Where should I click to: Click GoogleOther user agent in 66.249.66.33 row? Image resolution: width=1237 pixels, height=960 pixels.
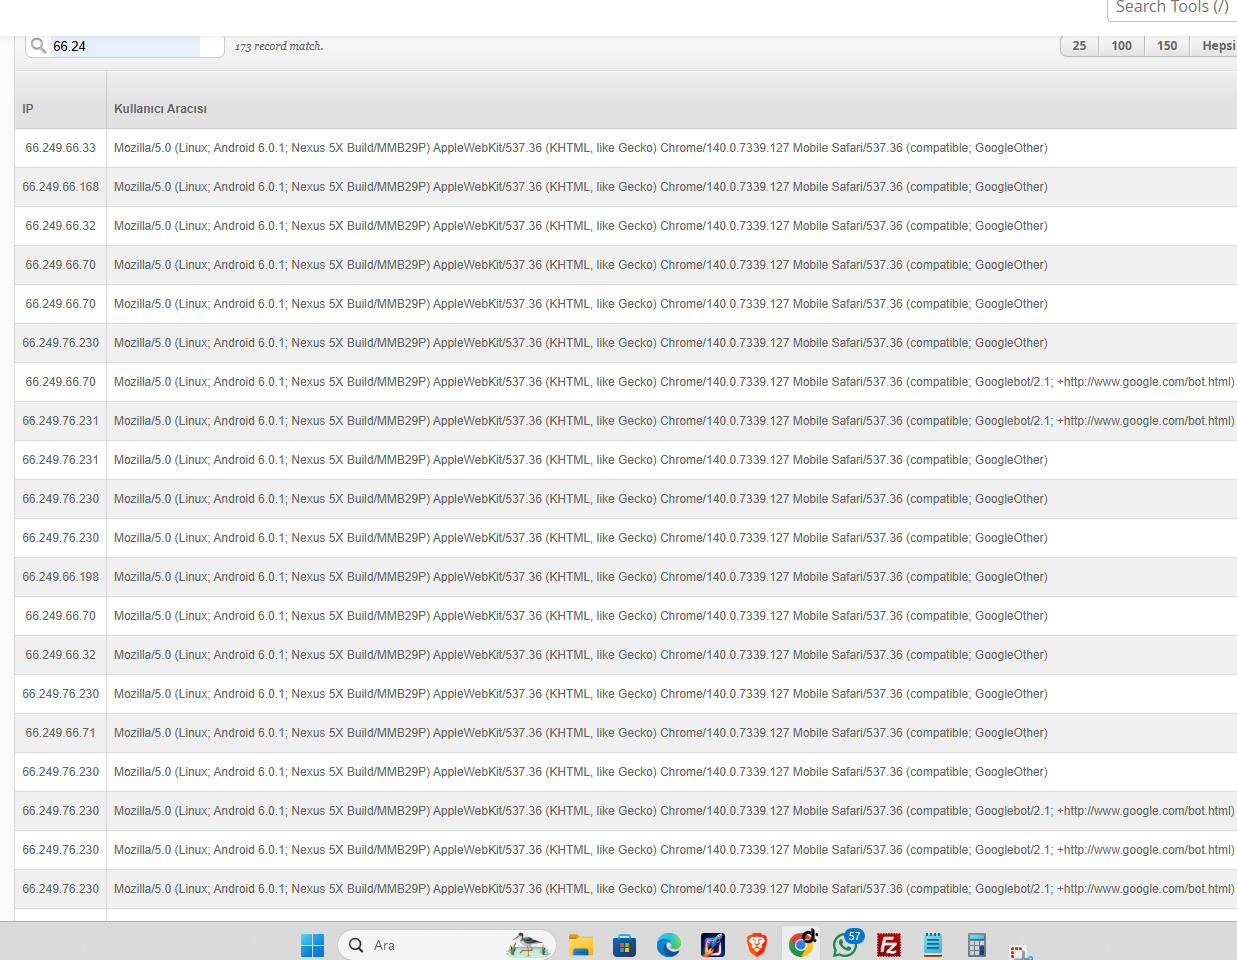580,148
